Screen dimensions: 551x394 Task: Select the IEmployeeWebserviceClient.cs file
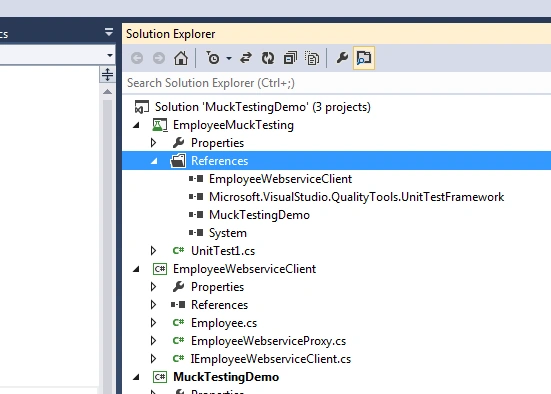pos(271,359)
